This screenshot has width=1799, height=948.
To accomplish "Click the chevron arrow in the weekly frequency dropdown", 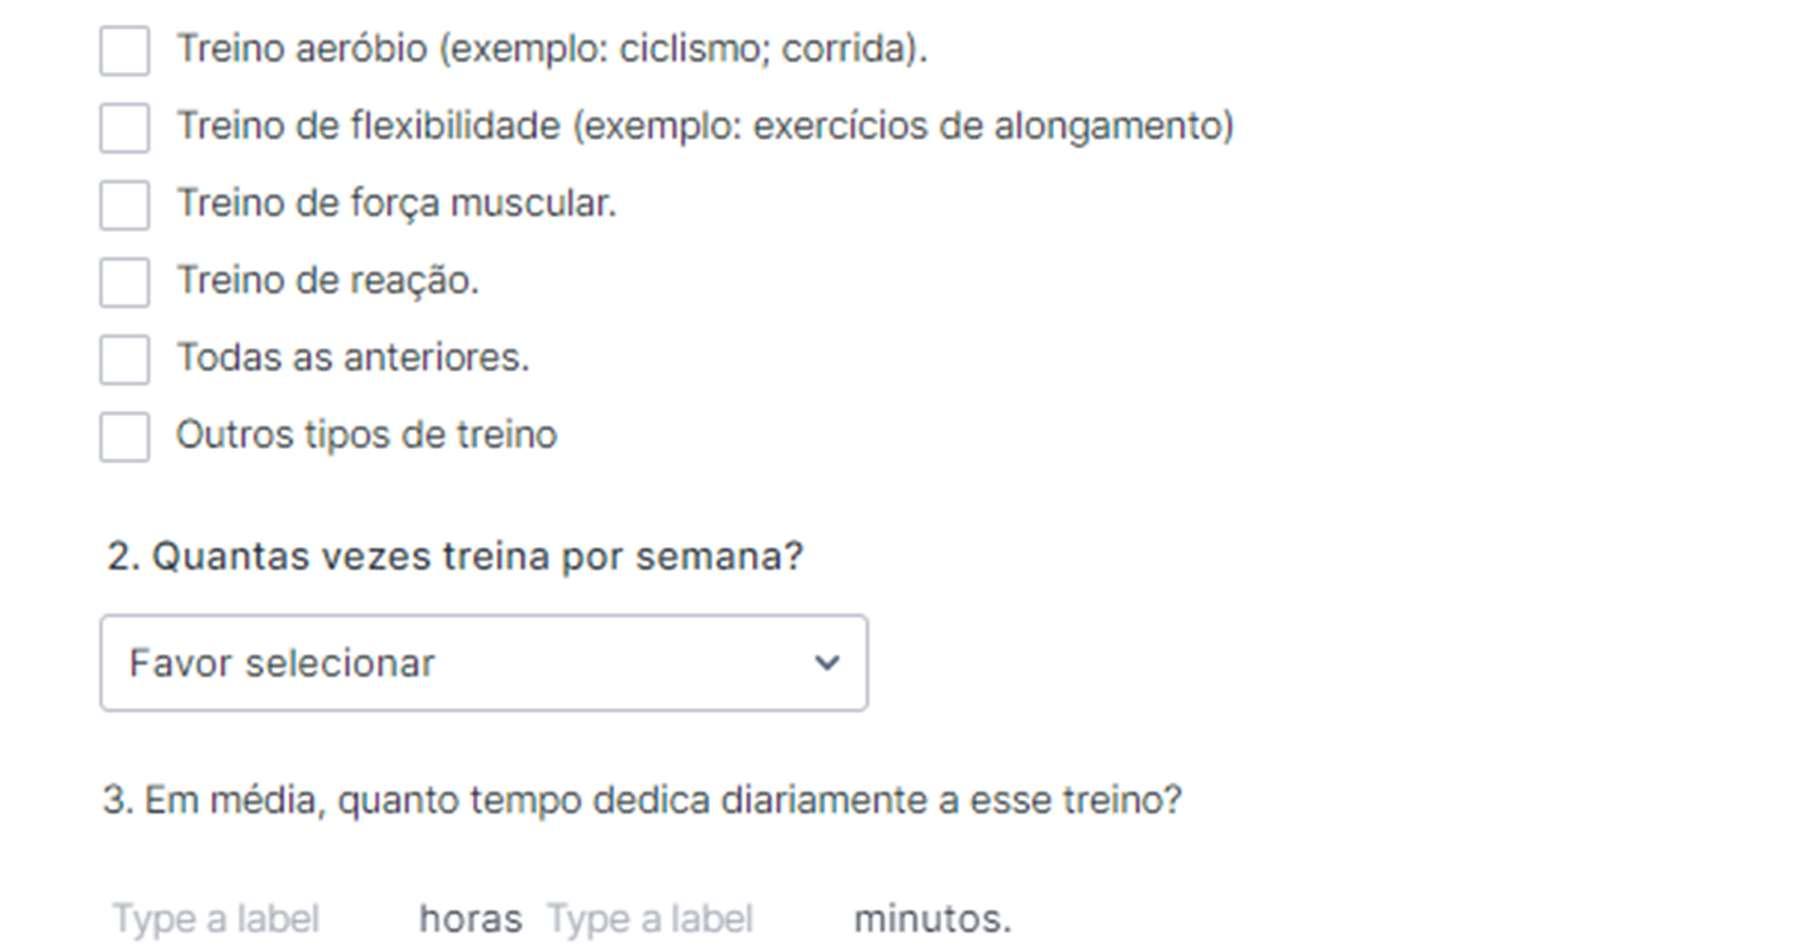I will tap(826, 663).
